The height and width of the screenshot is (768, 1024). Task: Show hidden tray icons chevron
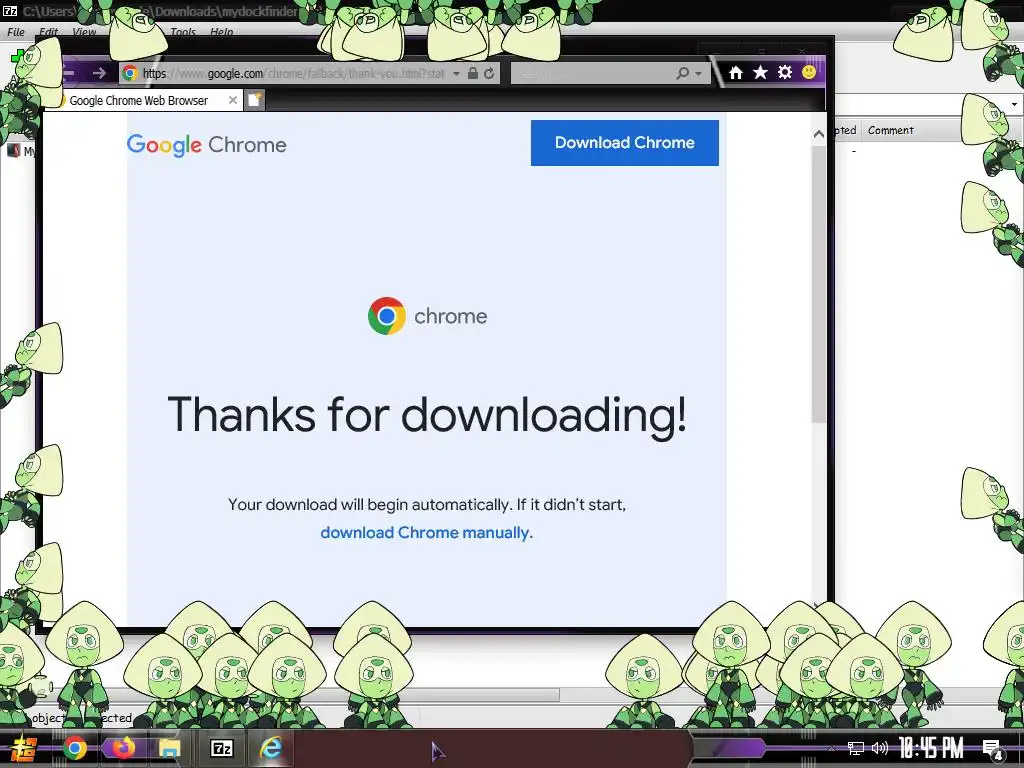[831, 748]
